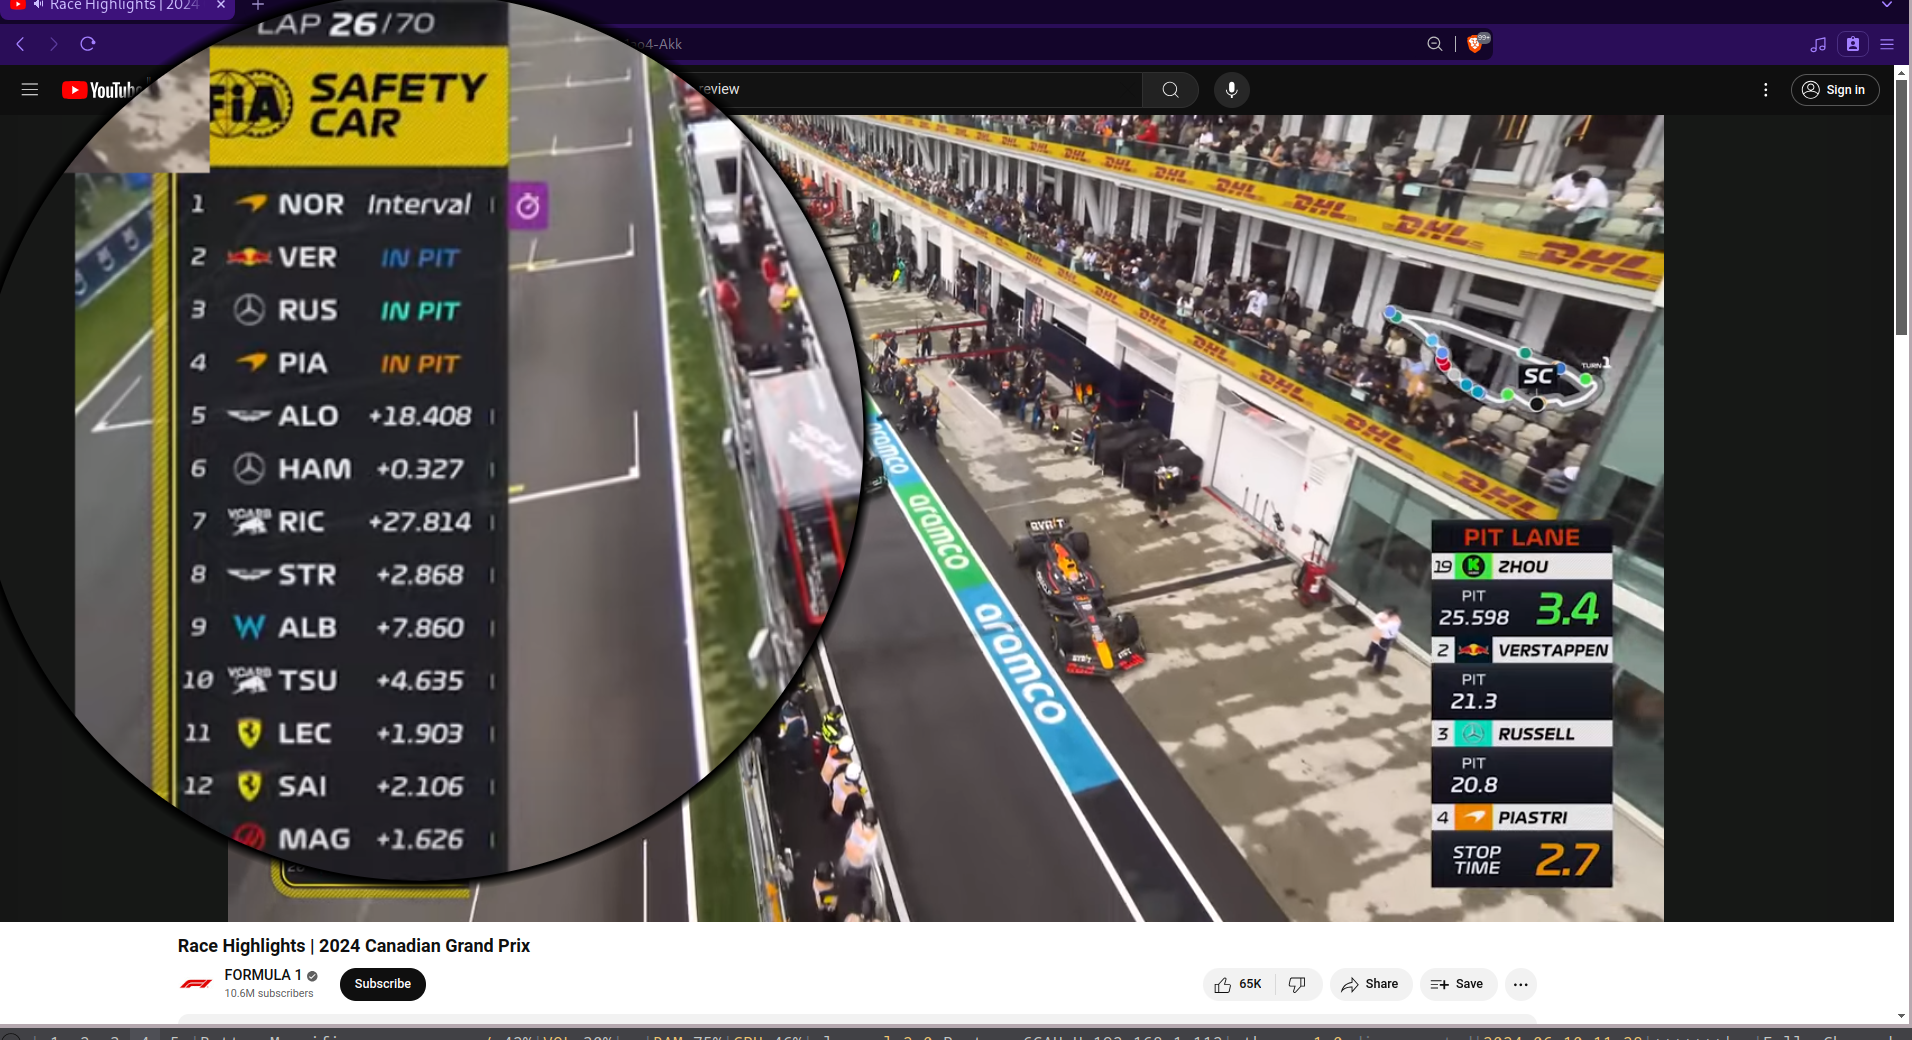This screenshot has width=1912, height=1040.
Task: Click the FORMULA 1 channel avatar
Action: pos(196,984)
